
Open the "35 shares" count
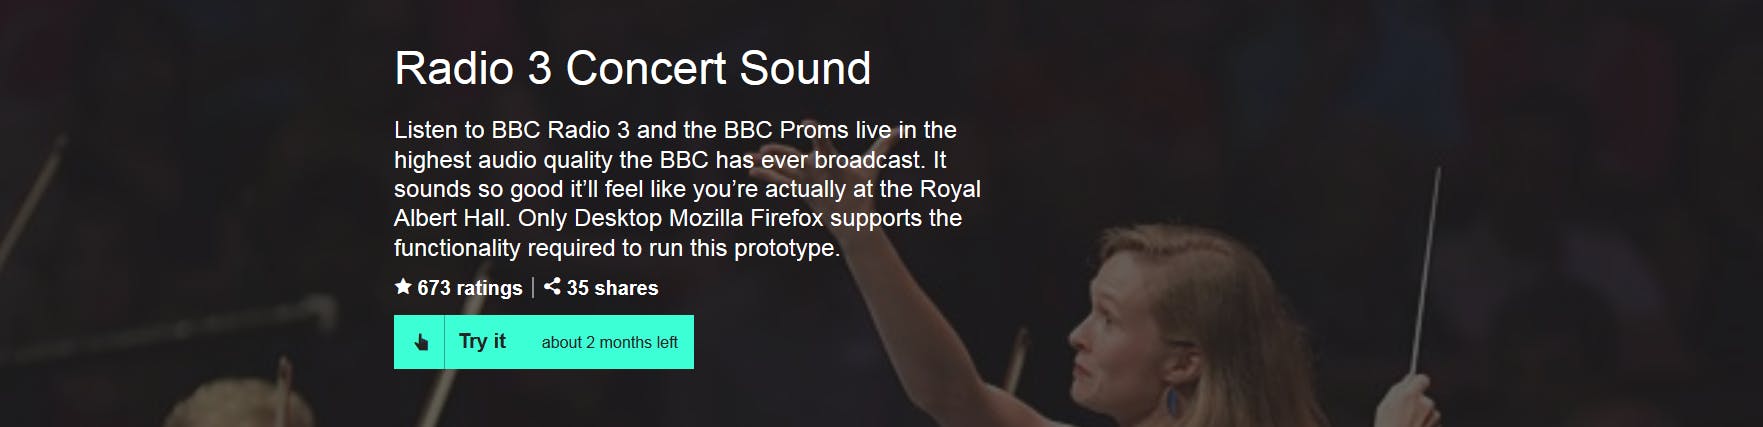612,289
